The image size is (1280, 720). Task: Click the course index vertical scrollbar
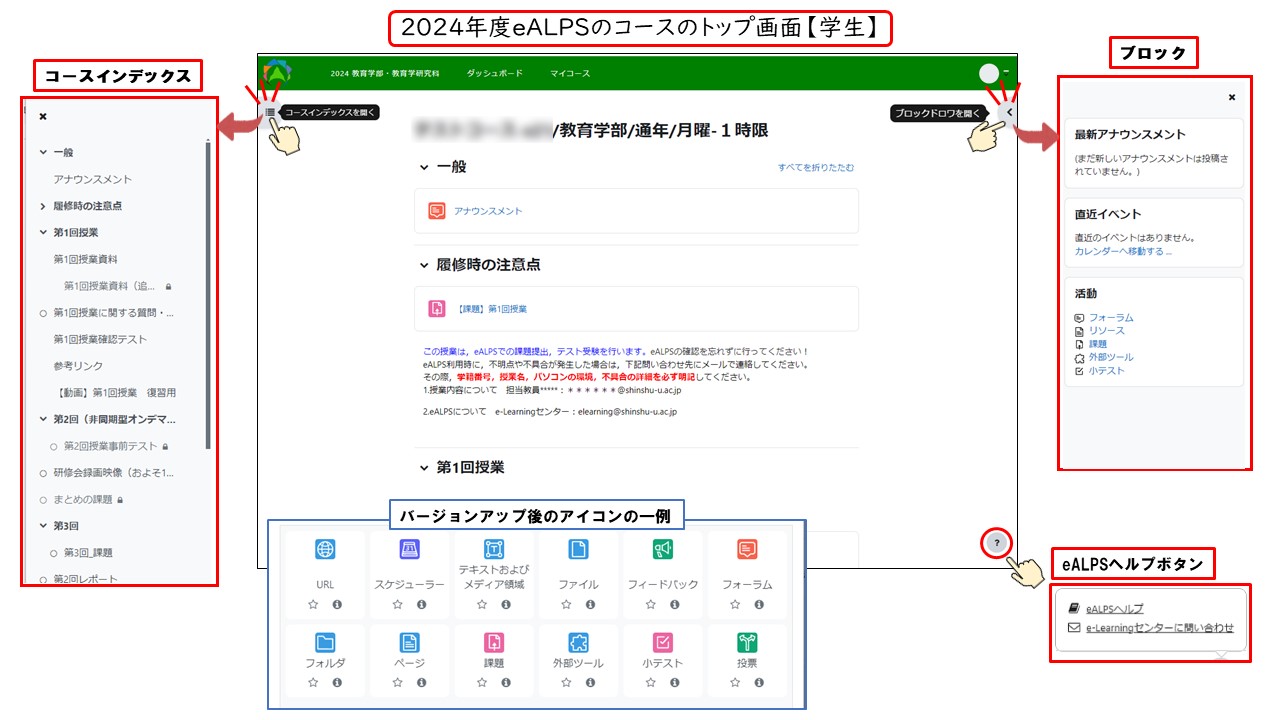click(208, 295)
